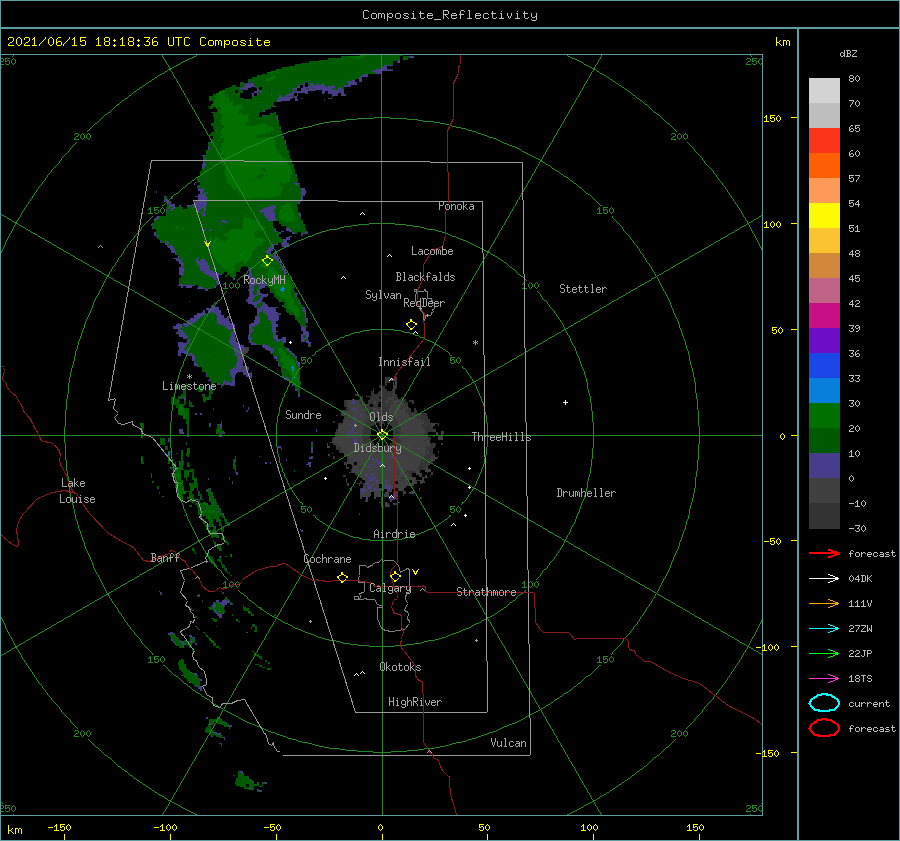Click the Innisfail city label
Viewport: 900px width, 841px height.
[404, 362]
